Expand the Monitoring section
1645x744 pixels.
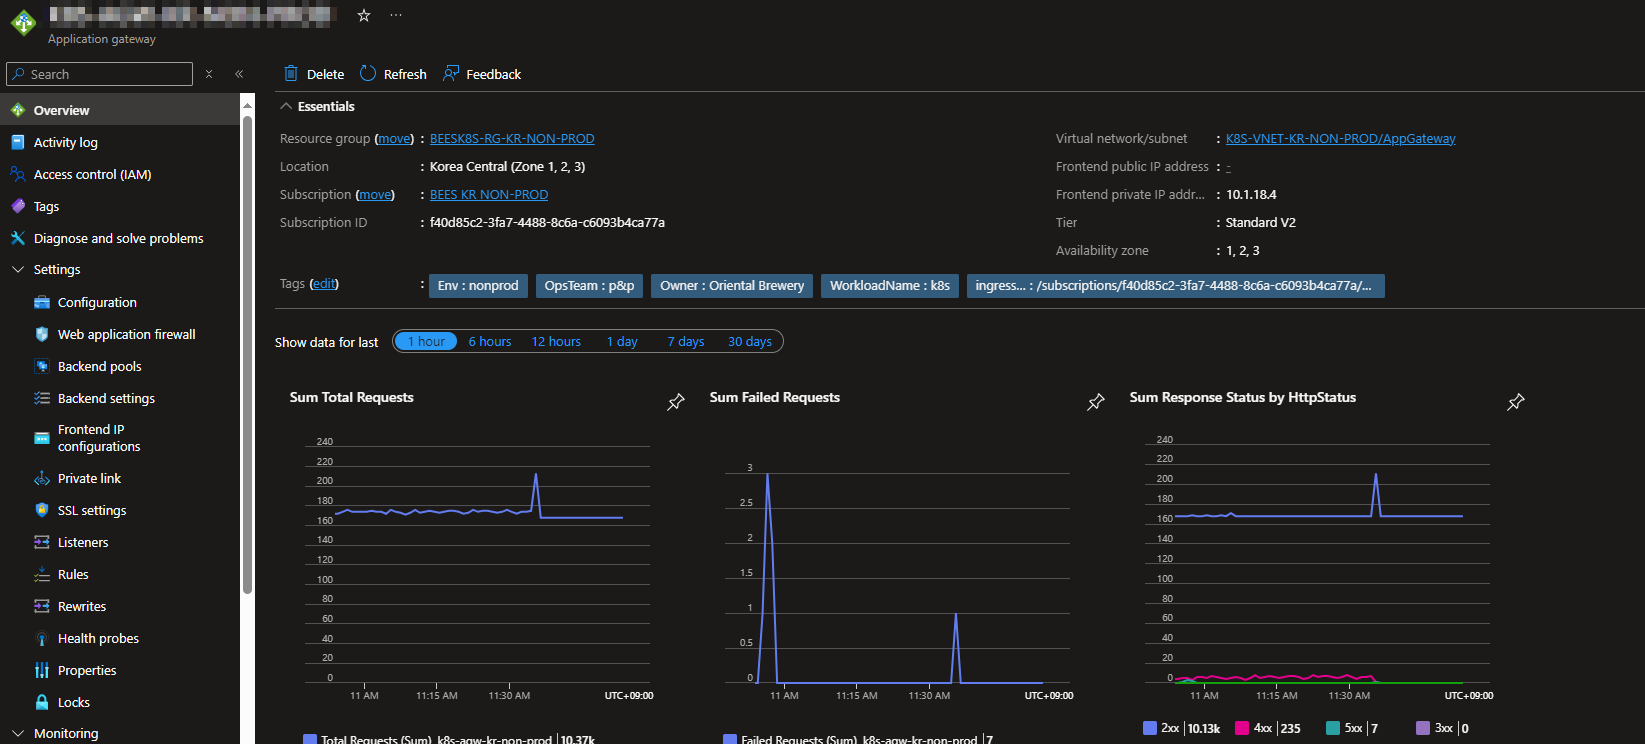coord(17,734)
